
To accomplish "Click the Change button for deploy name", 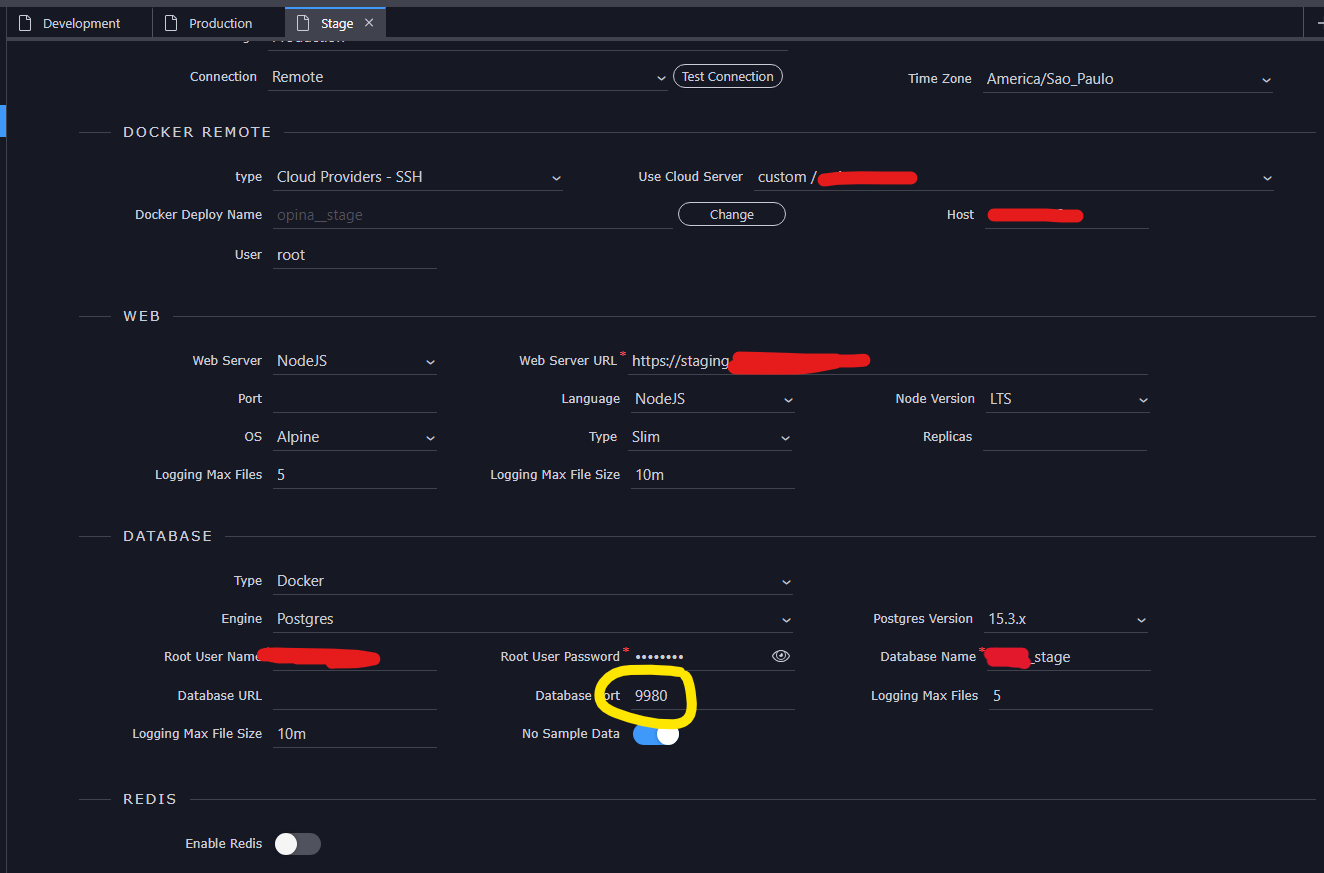I will [x=732, y=214].
